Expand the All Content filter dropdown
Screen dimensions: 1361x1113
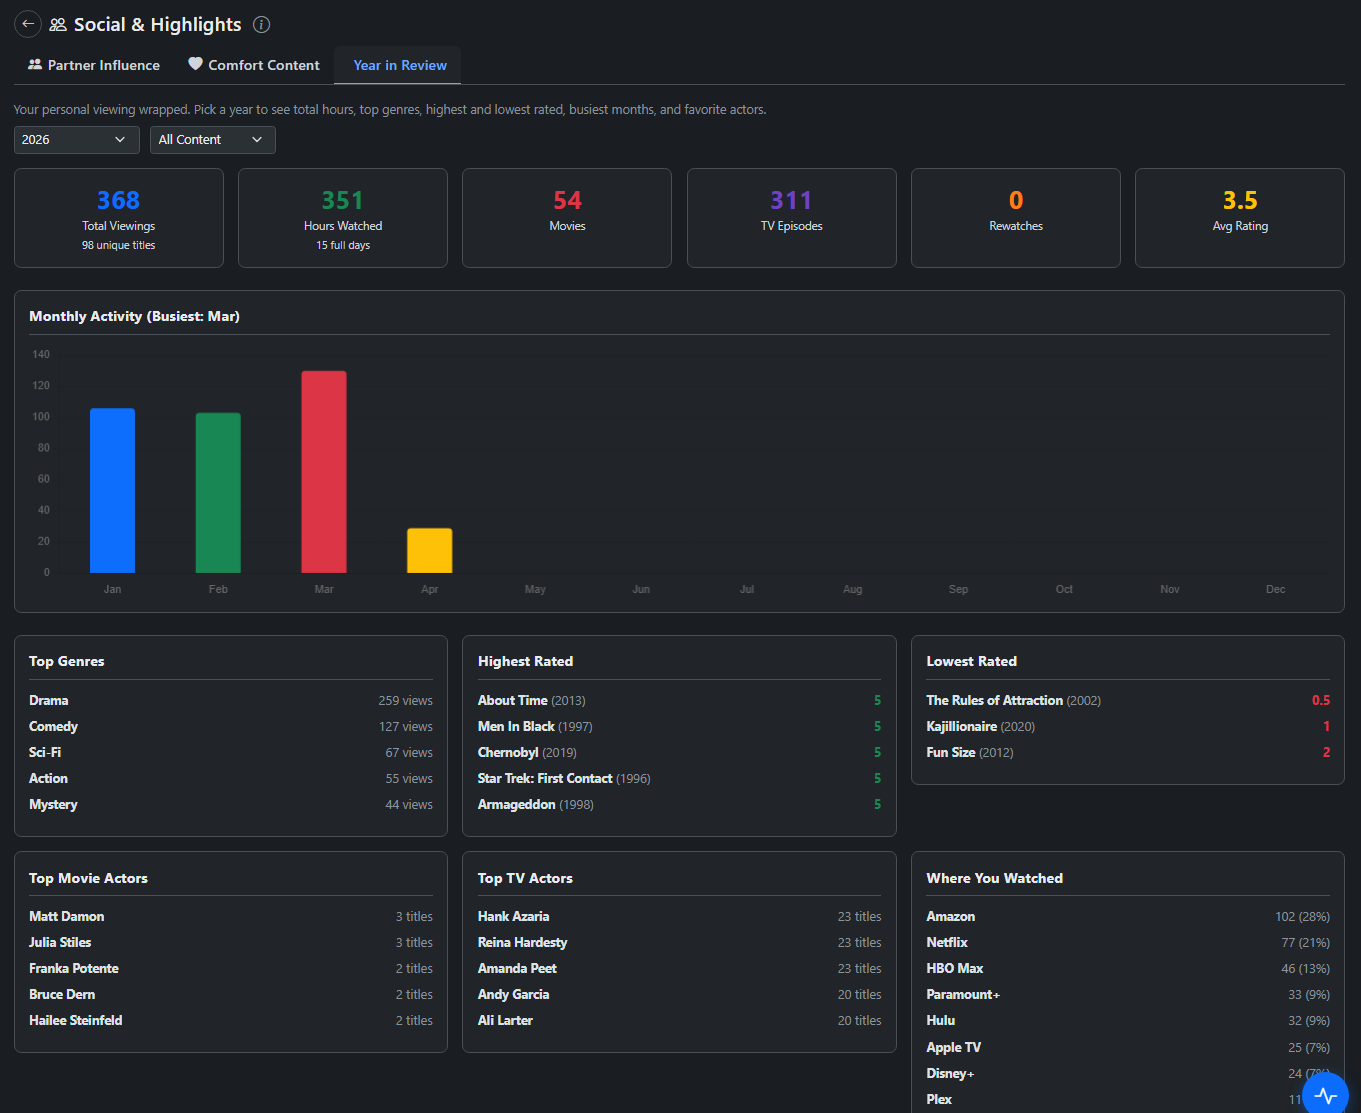tap(212, 140)
